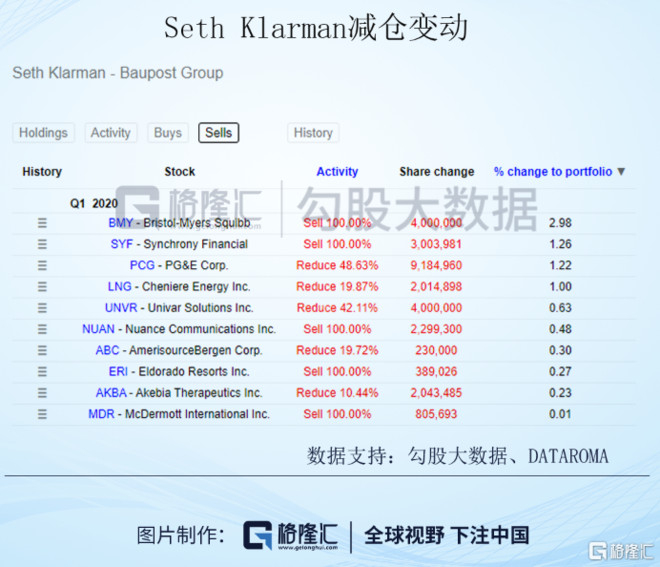Open the AKBA ticker link
The image size is (660, 567).
coord(111,393)
